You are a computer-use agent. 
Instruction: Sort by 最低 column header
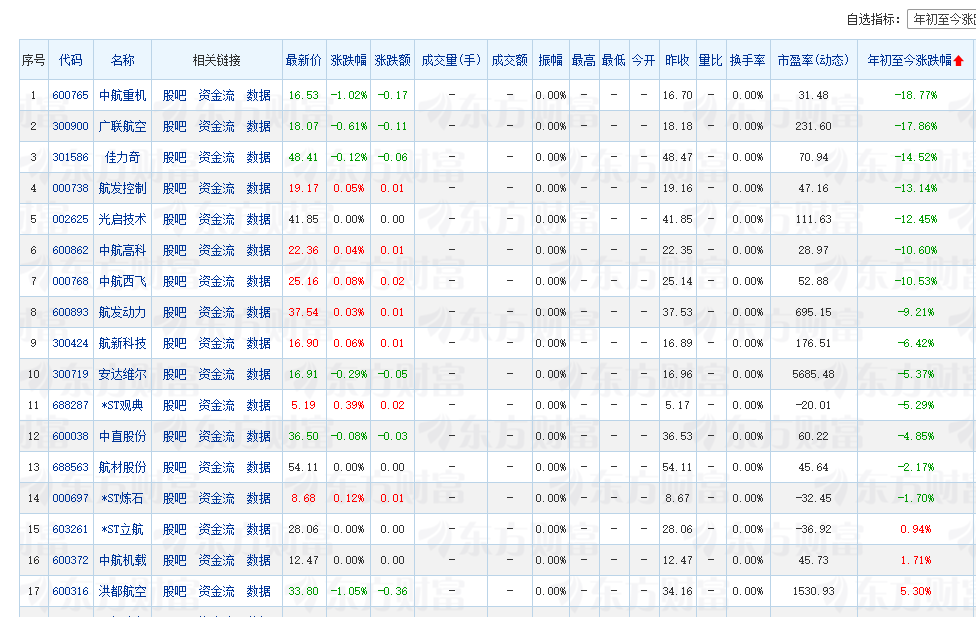pyautogui.click(x=614, y=60)
